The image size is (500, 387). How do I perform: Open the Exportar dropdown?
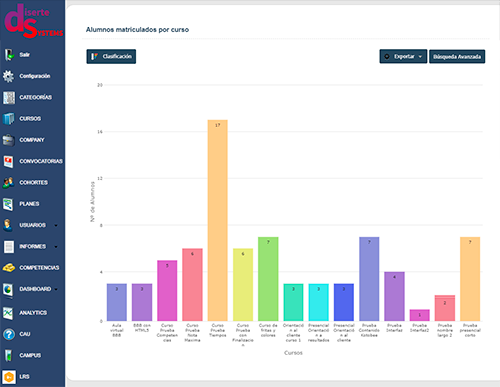(x=403, y=56)
